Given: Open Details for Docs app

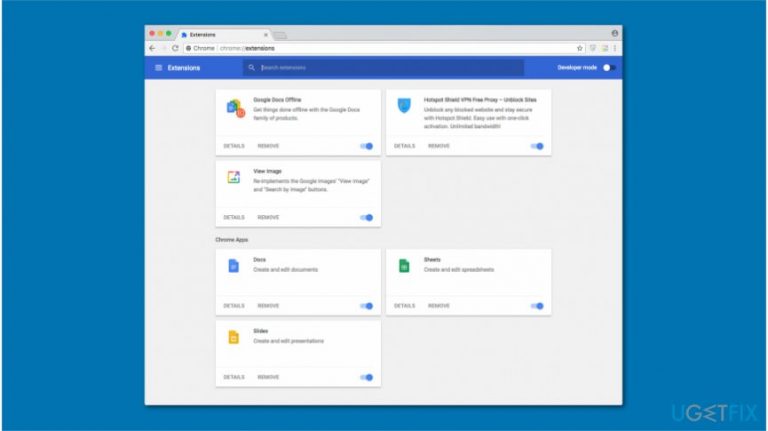Looking at the screenshot, I should coord(234,306).
